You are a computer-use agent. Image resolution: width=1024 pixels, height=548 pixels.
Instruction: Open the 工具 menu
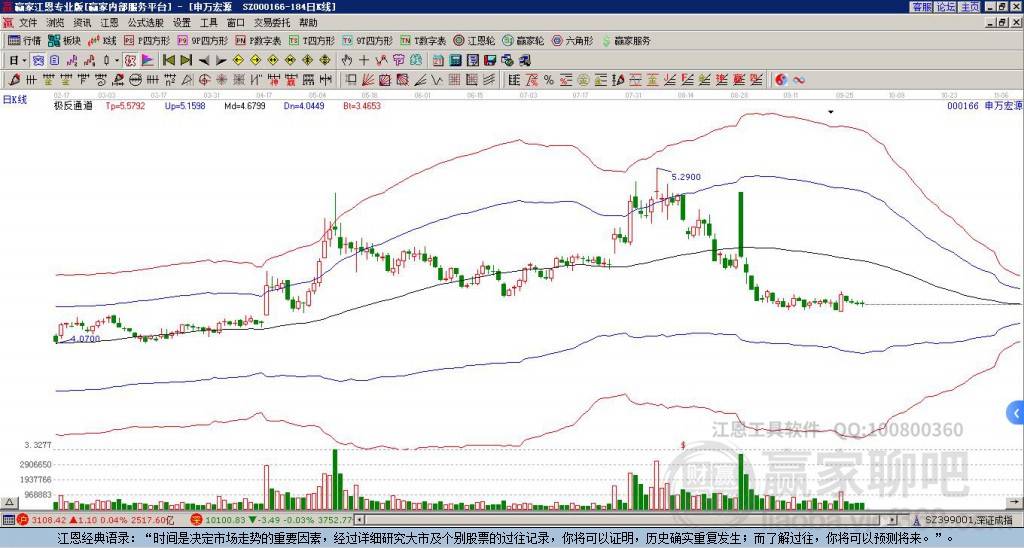point(208,23)
